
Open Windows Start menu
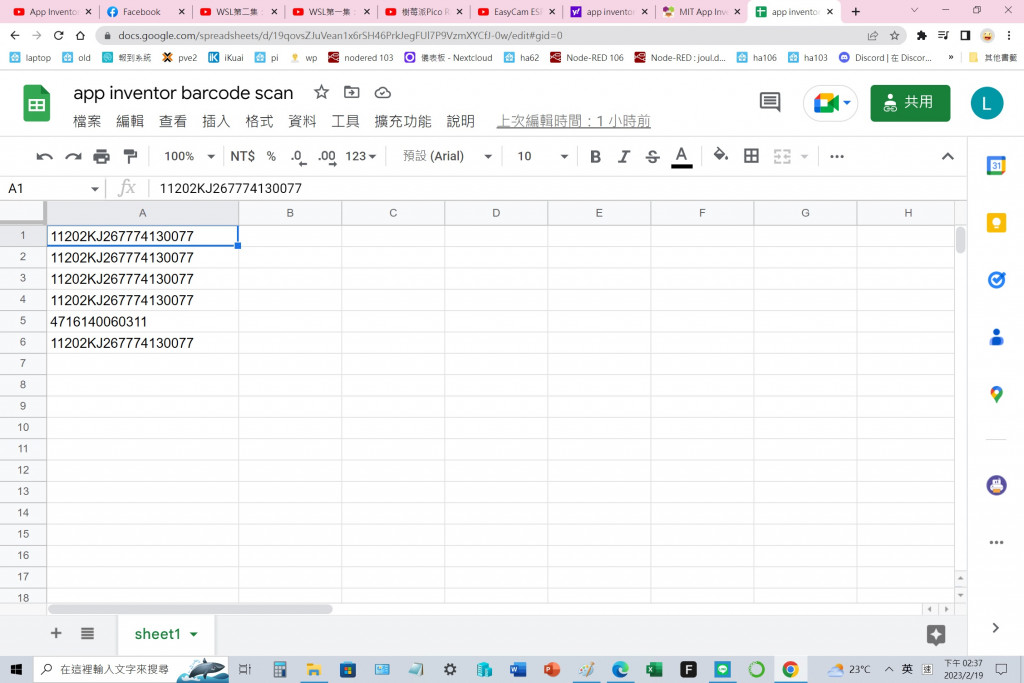click(x=16, y=669)
